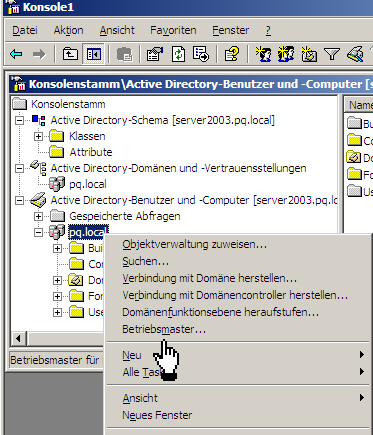The height and width of the screenshot is (435, 373).
Task: Collapse the Active Directory-Schema node
Action: pyautogui.click(x=20, y=120)
